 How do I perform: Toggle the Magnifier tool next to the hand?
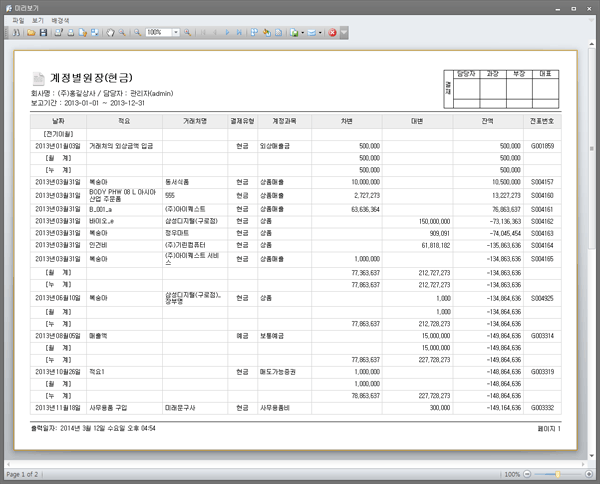[122, 32]
